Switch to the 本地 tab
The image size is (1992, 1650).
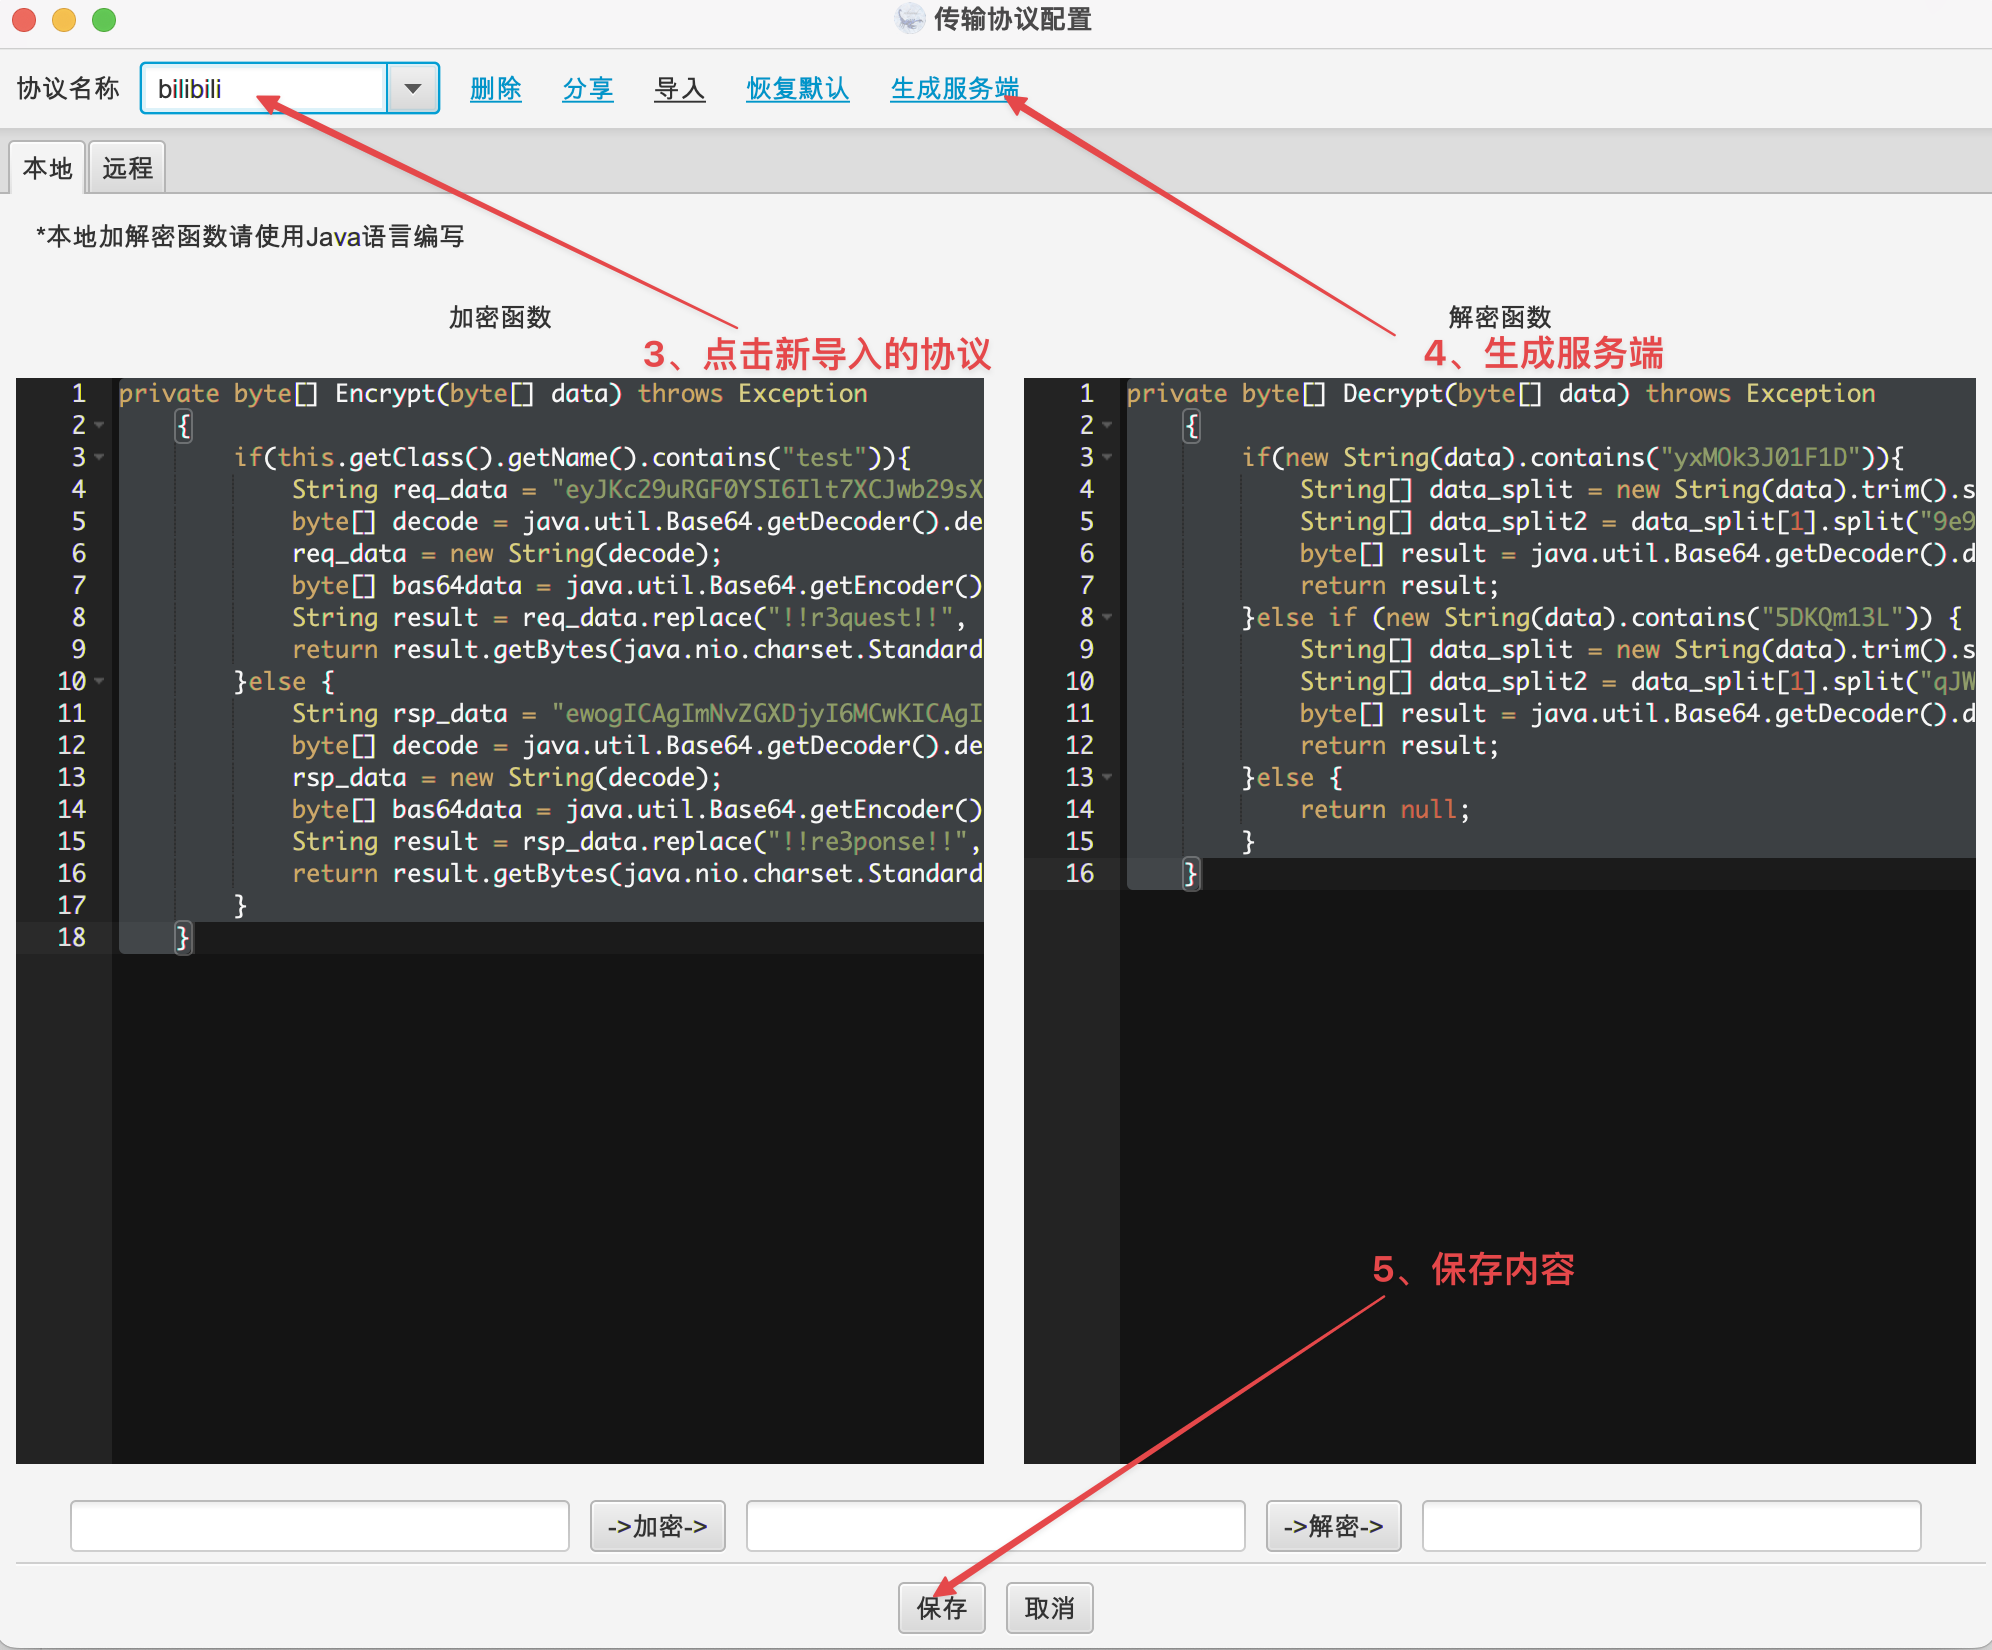(47, 168)
